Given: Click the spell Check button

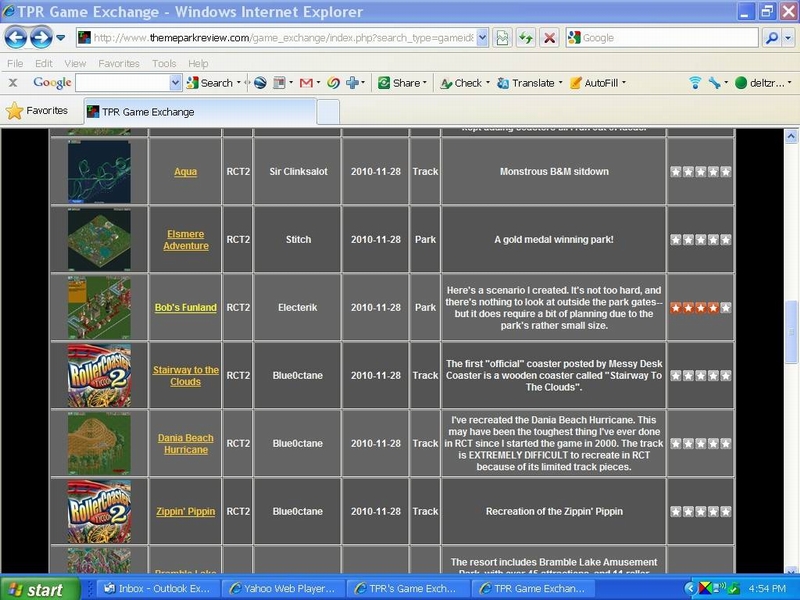Looking at the screenshot, I should click(x=463, y=83).
